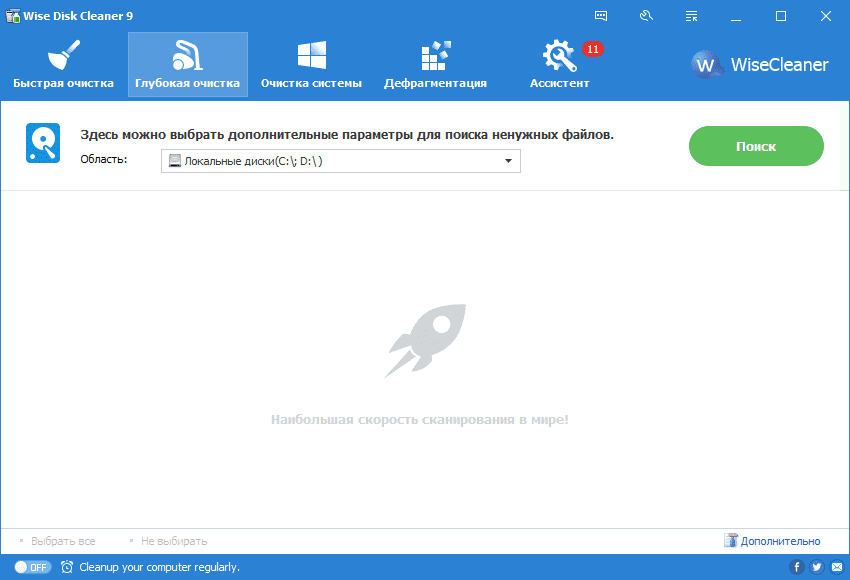Image resolution: width=850 pixels, height=580 pixels.
Task: Go to the Дефрагментация tab
Action: click(x=435, y=64)
